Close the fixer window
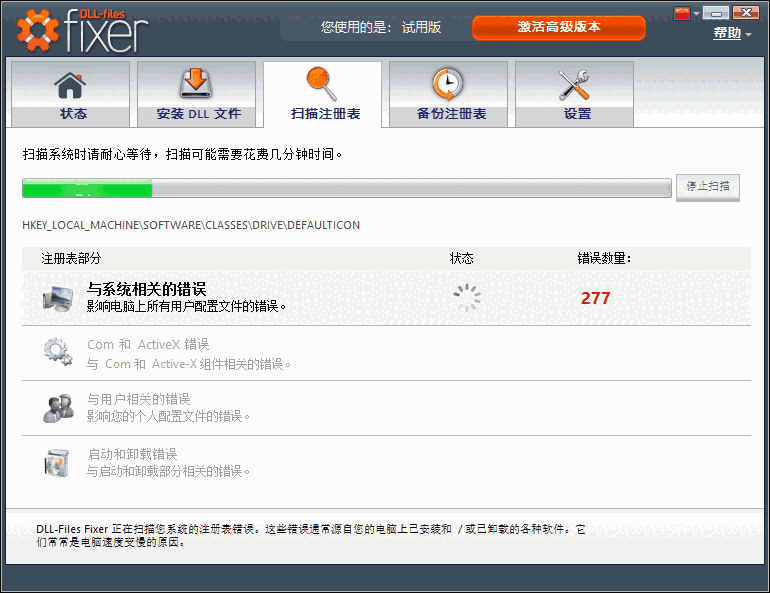 (x=745, y=12)
